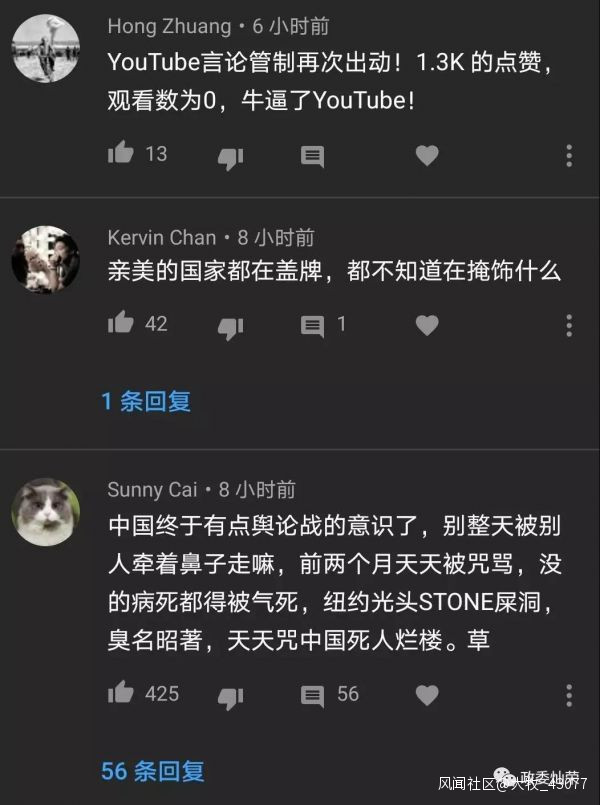Expand the 56 条回复 replies link
This screenshot has height=805, width=600.
(x=152, y=771)
